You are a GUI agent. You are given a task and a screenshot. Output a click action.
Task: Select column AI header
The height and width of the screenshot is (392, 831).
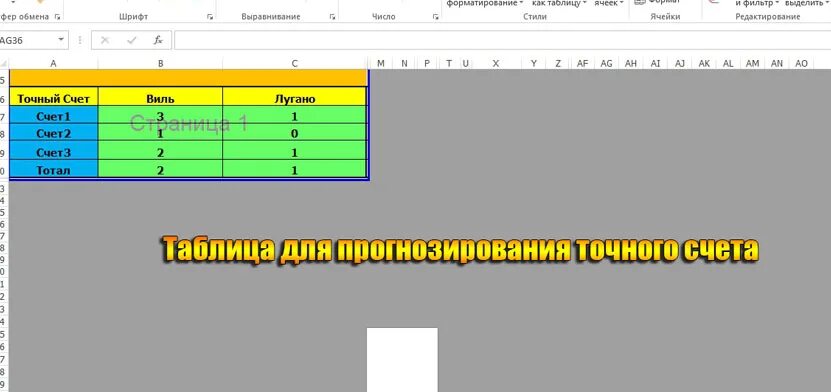(656, 64)
